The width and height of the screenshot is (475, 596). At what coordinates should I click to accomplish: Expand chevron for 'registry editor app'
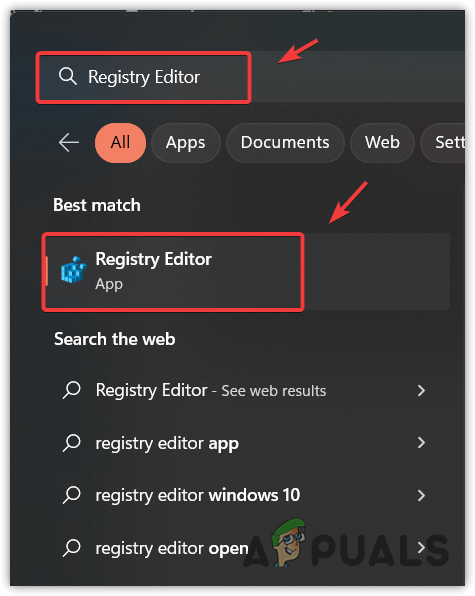(x=421, y=443)
